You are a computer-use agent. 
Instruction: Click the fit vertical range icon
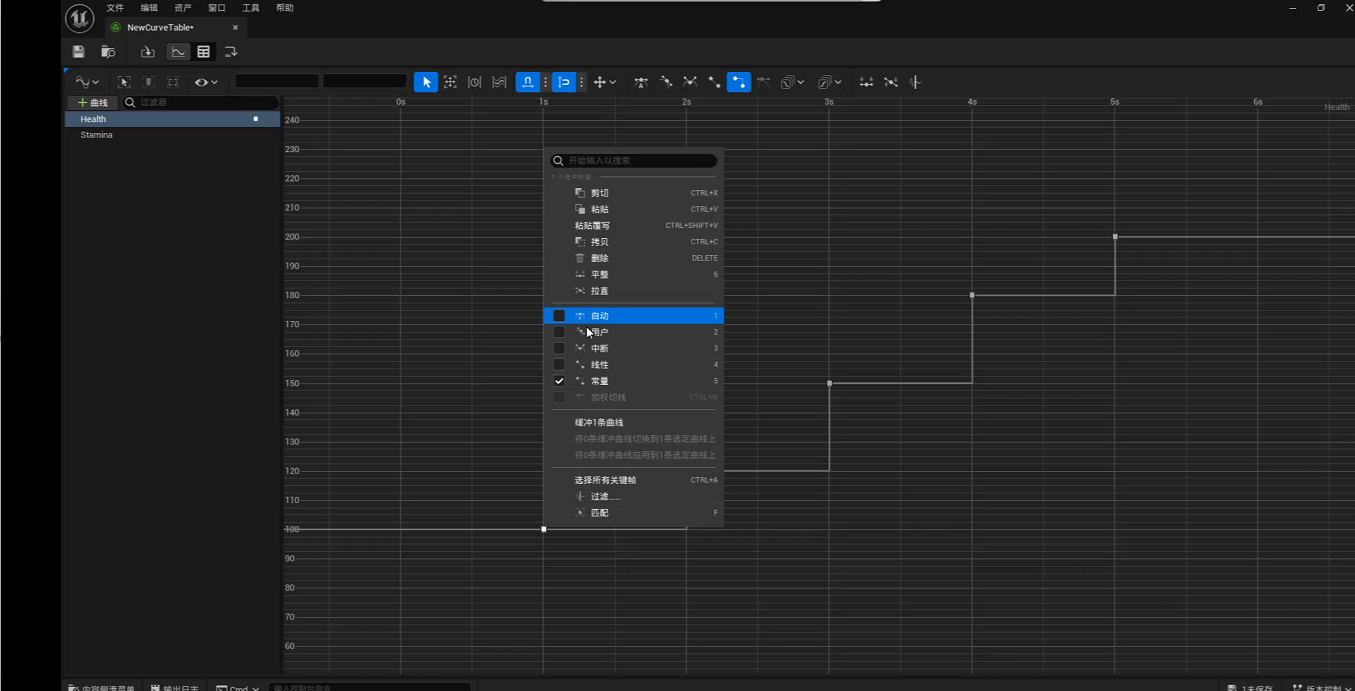click(x=499, y=82)
